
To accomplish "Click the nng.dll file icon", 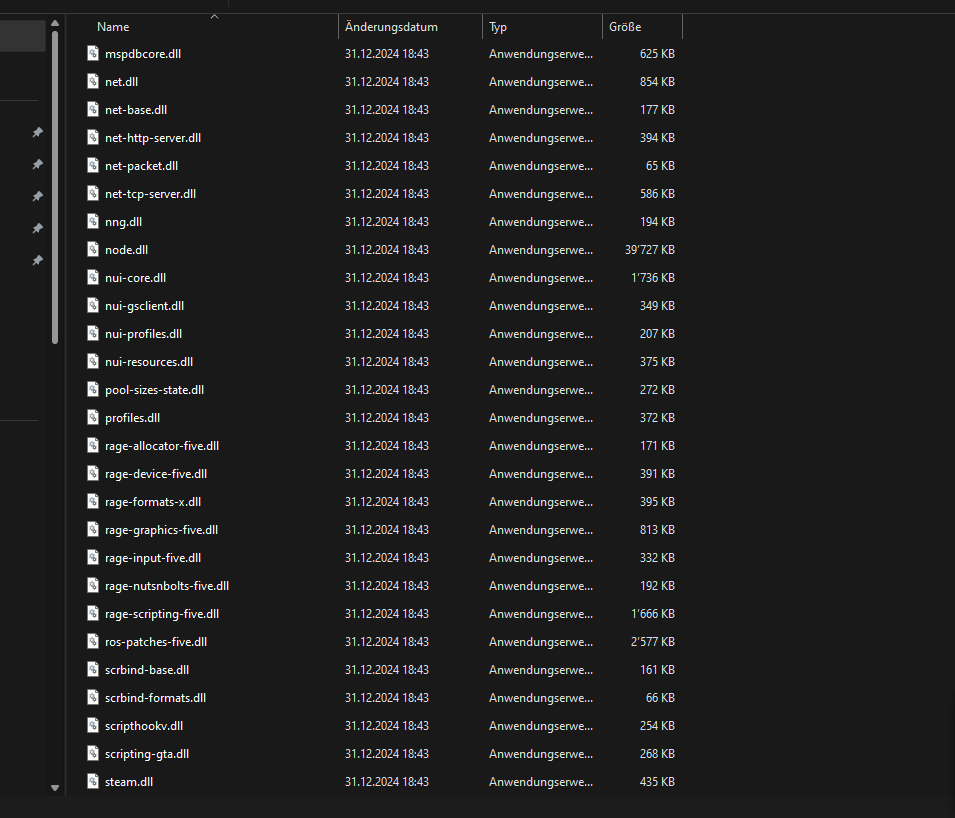I will [93, 222].
